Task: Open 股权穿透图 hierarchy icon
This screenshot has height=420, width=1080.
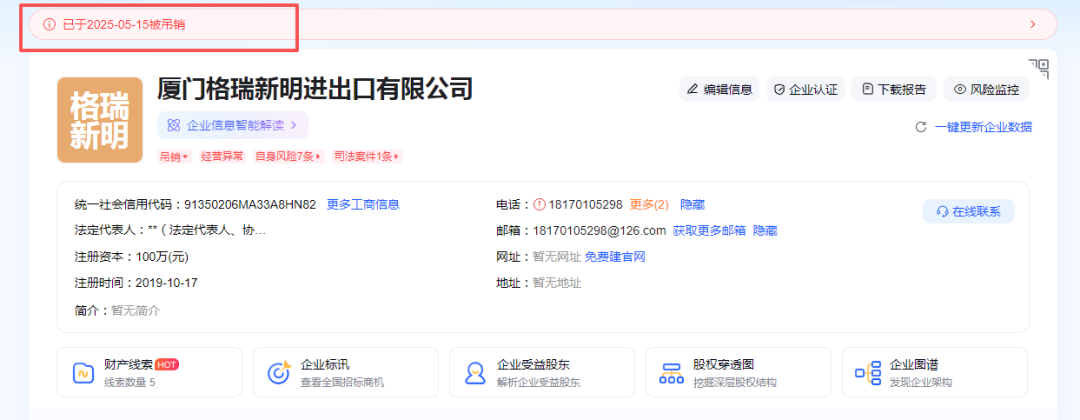Action: pyautogui.click(x=670, y=372)
